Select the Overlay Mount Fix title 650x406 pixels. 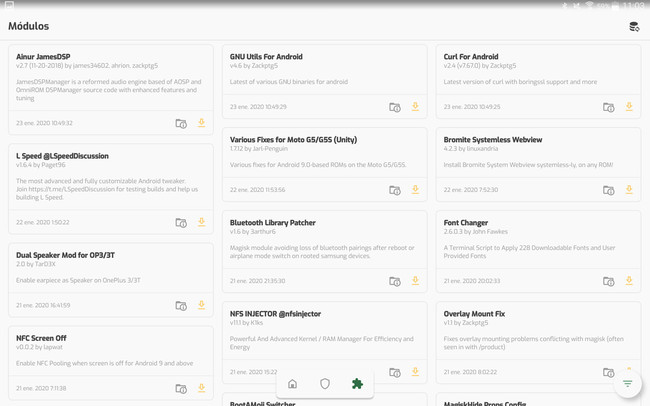[474, 314]
